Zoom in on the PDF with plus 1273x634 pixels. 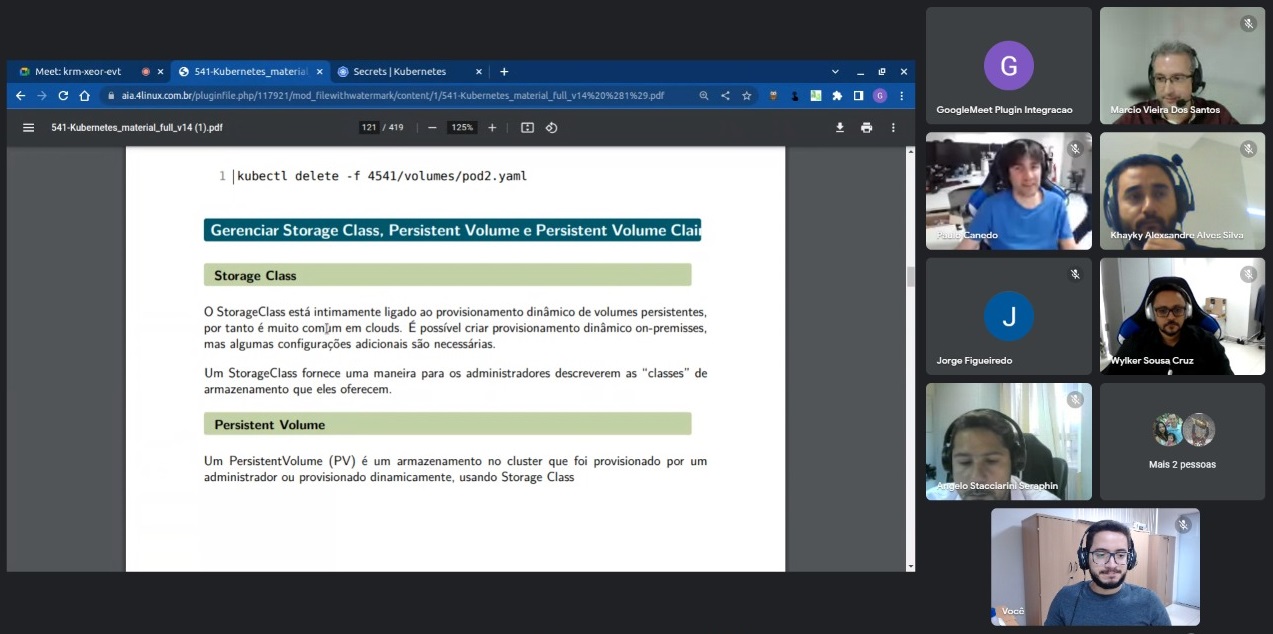point(492,128)
